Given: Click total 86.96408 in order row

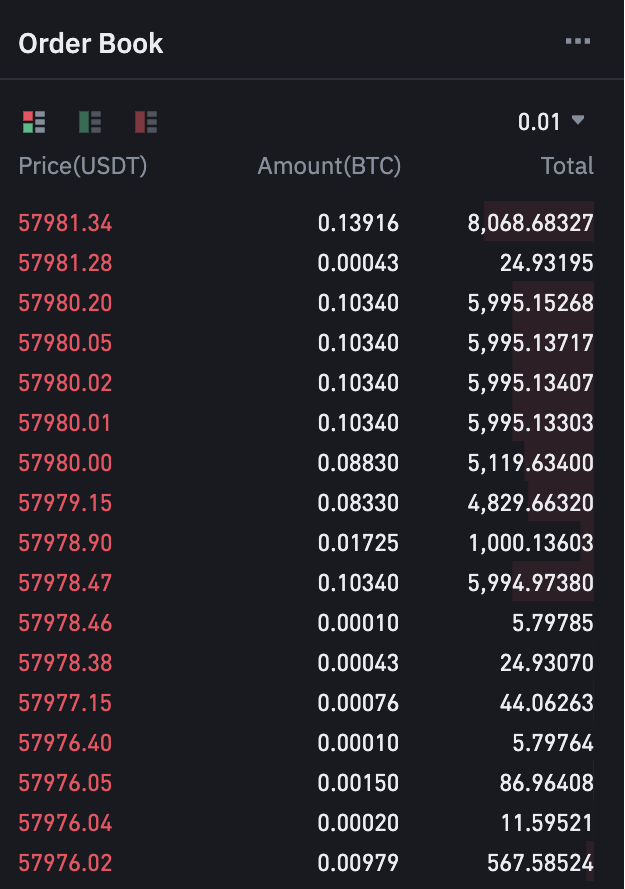Looking at the screenshot, I should tap(546, 783).
